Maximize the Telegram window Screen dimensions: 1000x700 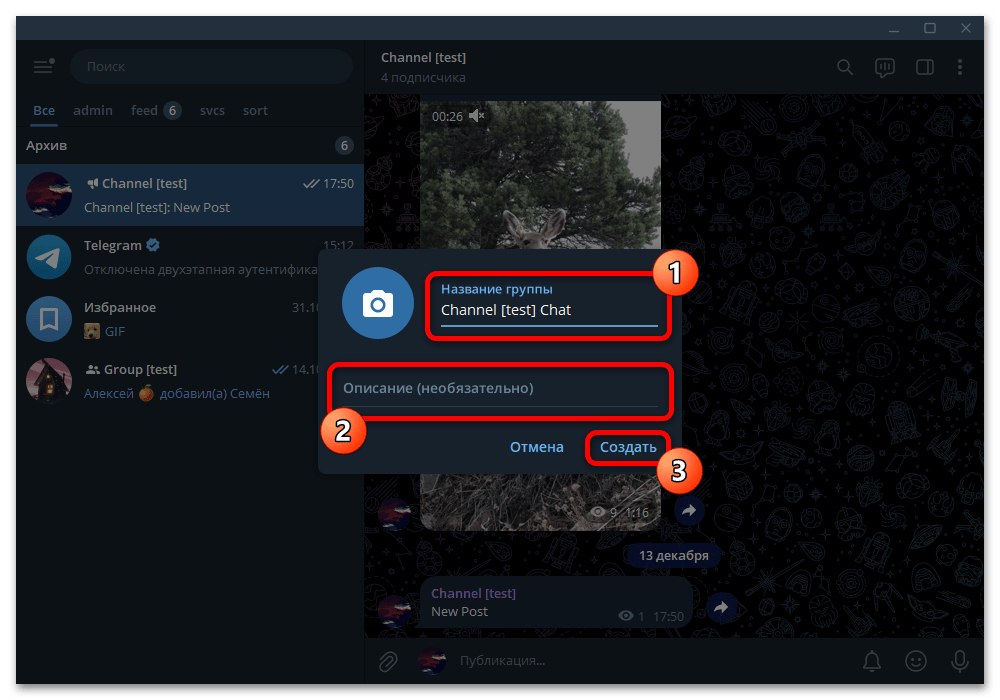(930, 28)
